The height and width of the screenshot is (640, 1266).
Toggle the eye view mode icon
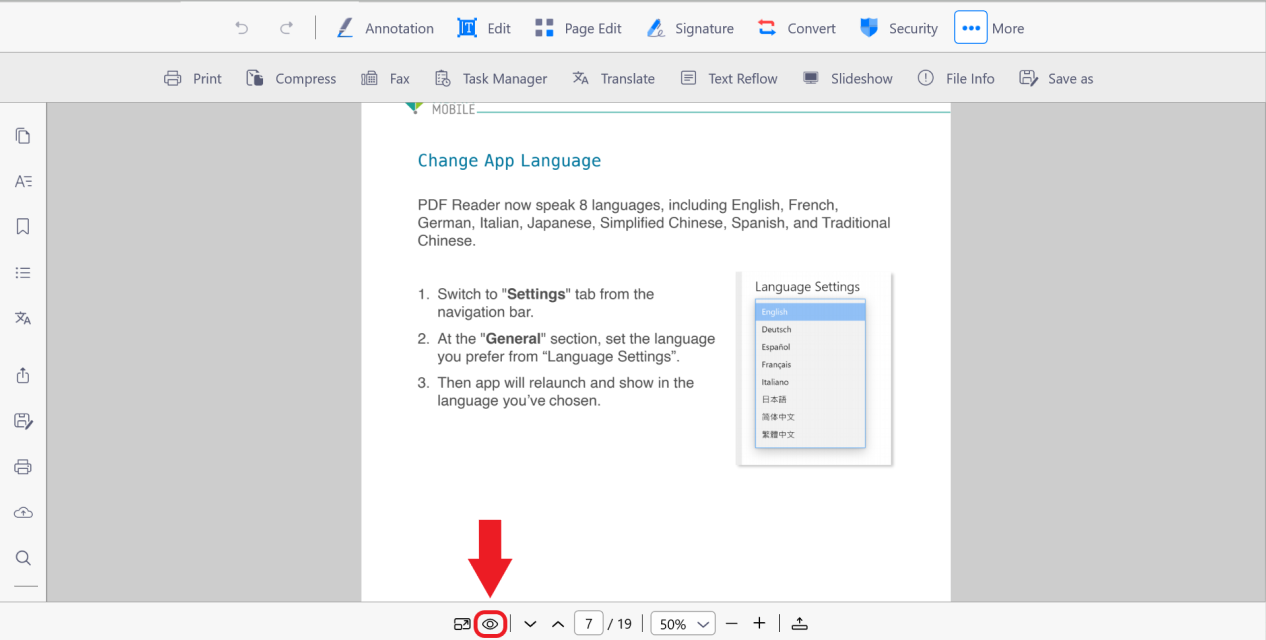coord(490,624)
